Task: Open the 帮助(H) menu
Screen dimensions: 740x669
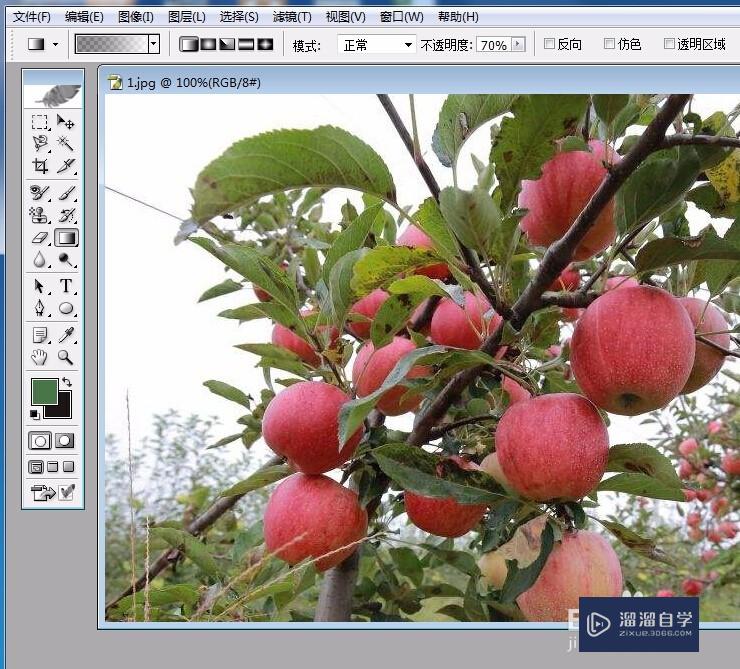Action: click(458, 17)
